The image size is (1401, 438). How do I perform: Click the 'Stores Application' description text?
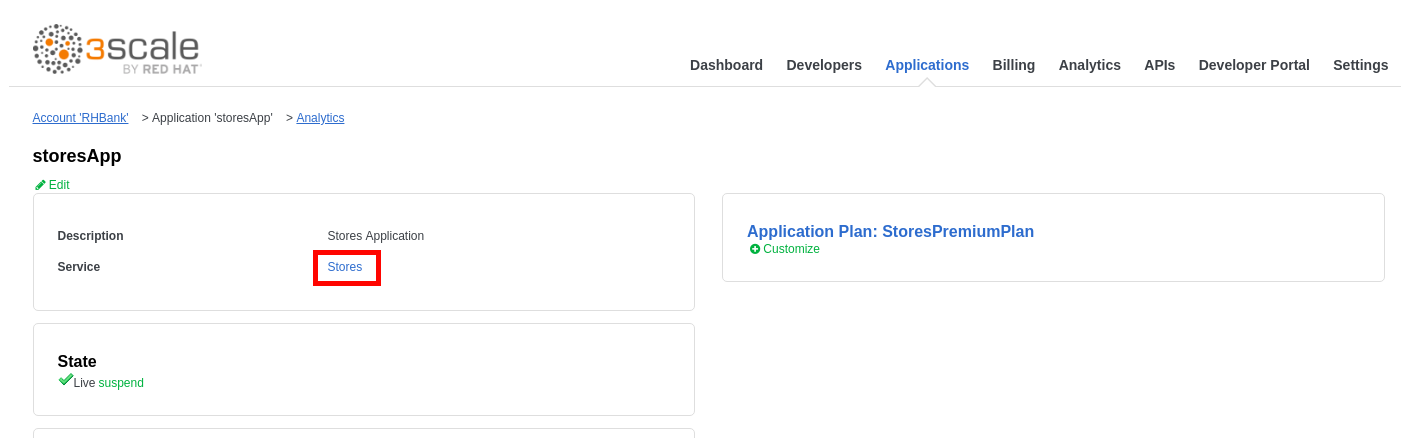click(375, 236)
